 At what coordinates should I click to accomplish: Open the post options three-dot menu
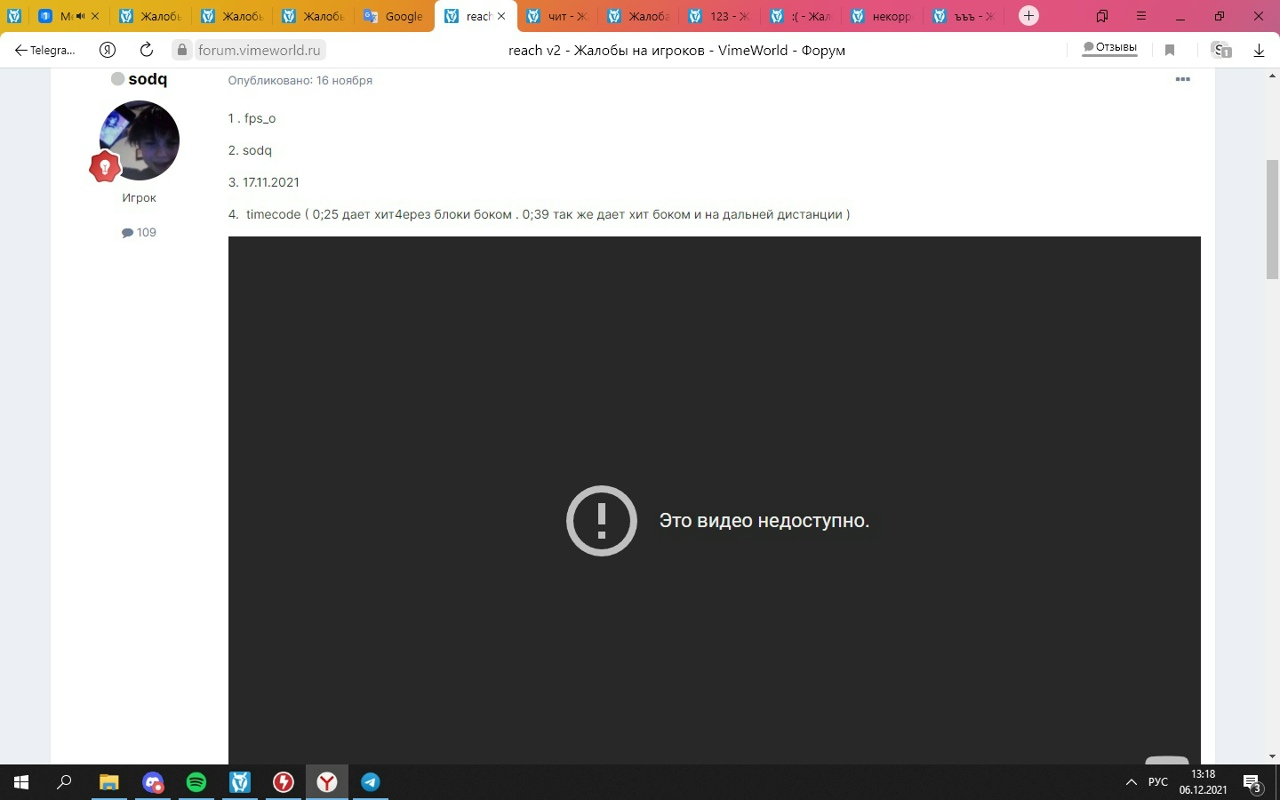1182,80
